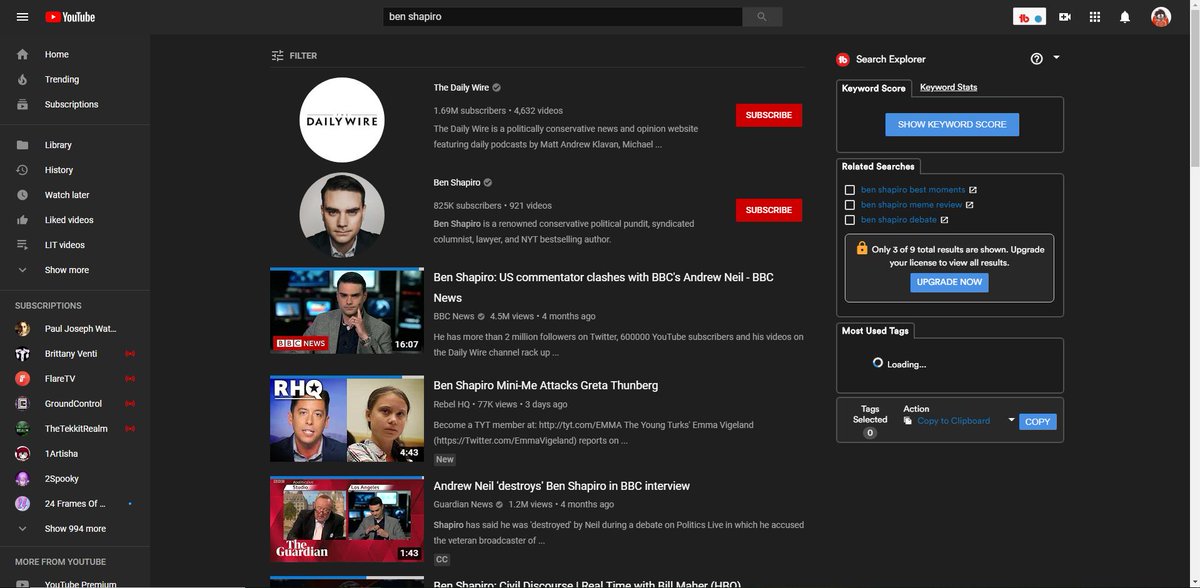This screenshot has width=1200, height=588.
Task: Open the Search Explorer help icon
Action: click(x=1037, y=59)
